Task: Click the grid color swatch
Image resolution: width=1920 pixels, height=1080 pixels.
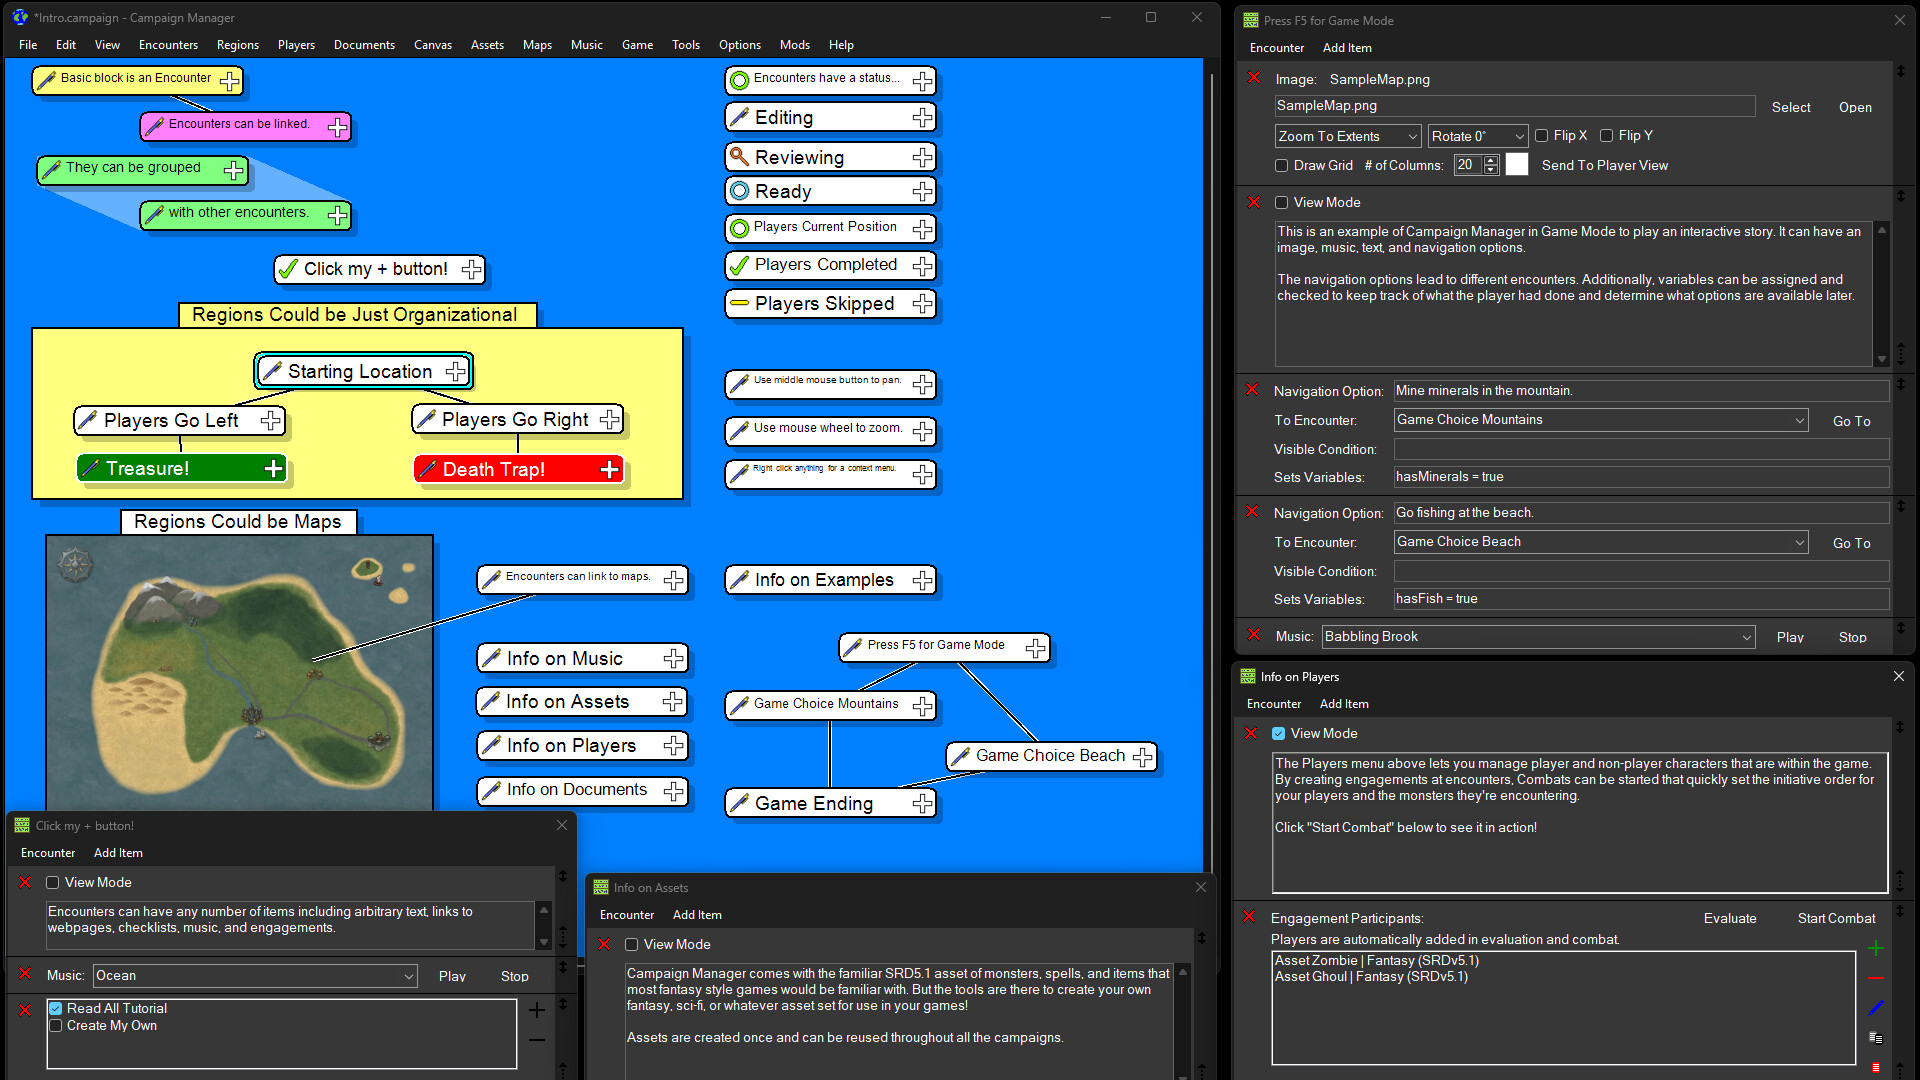Action: pyautogui.click(x=1517, y=164)
